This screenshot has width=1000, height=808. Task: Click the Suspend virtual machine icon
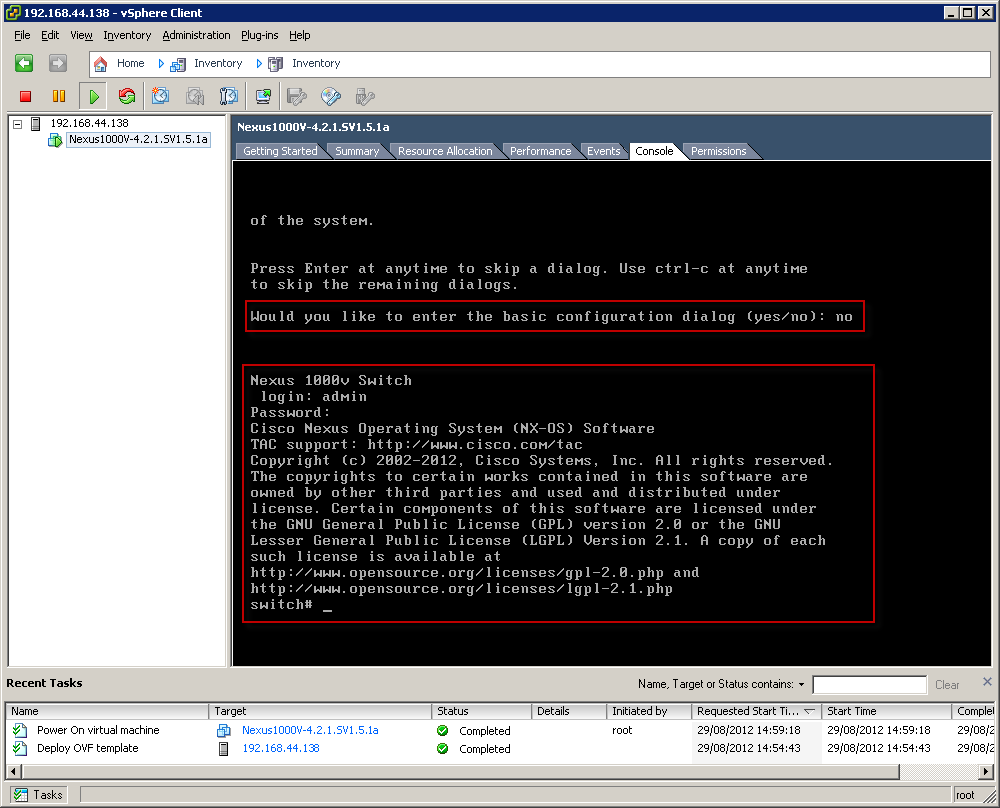tap(59, 96)
